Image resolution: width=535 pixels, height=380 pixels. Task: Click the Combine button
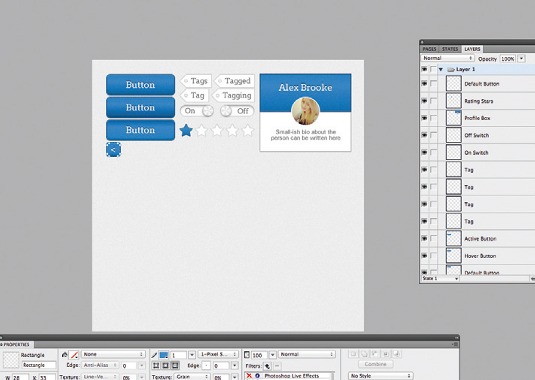click(375, 364)
